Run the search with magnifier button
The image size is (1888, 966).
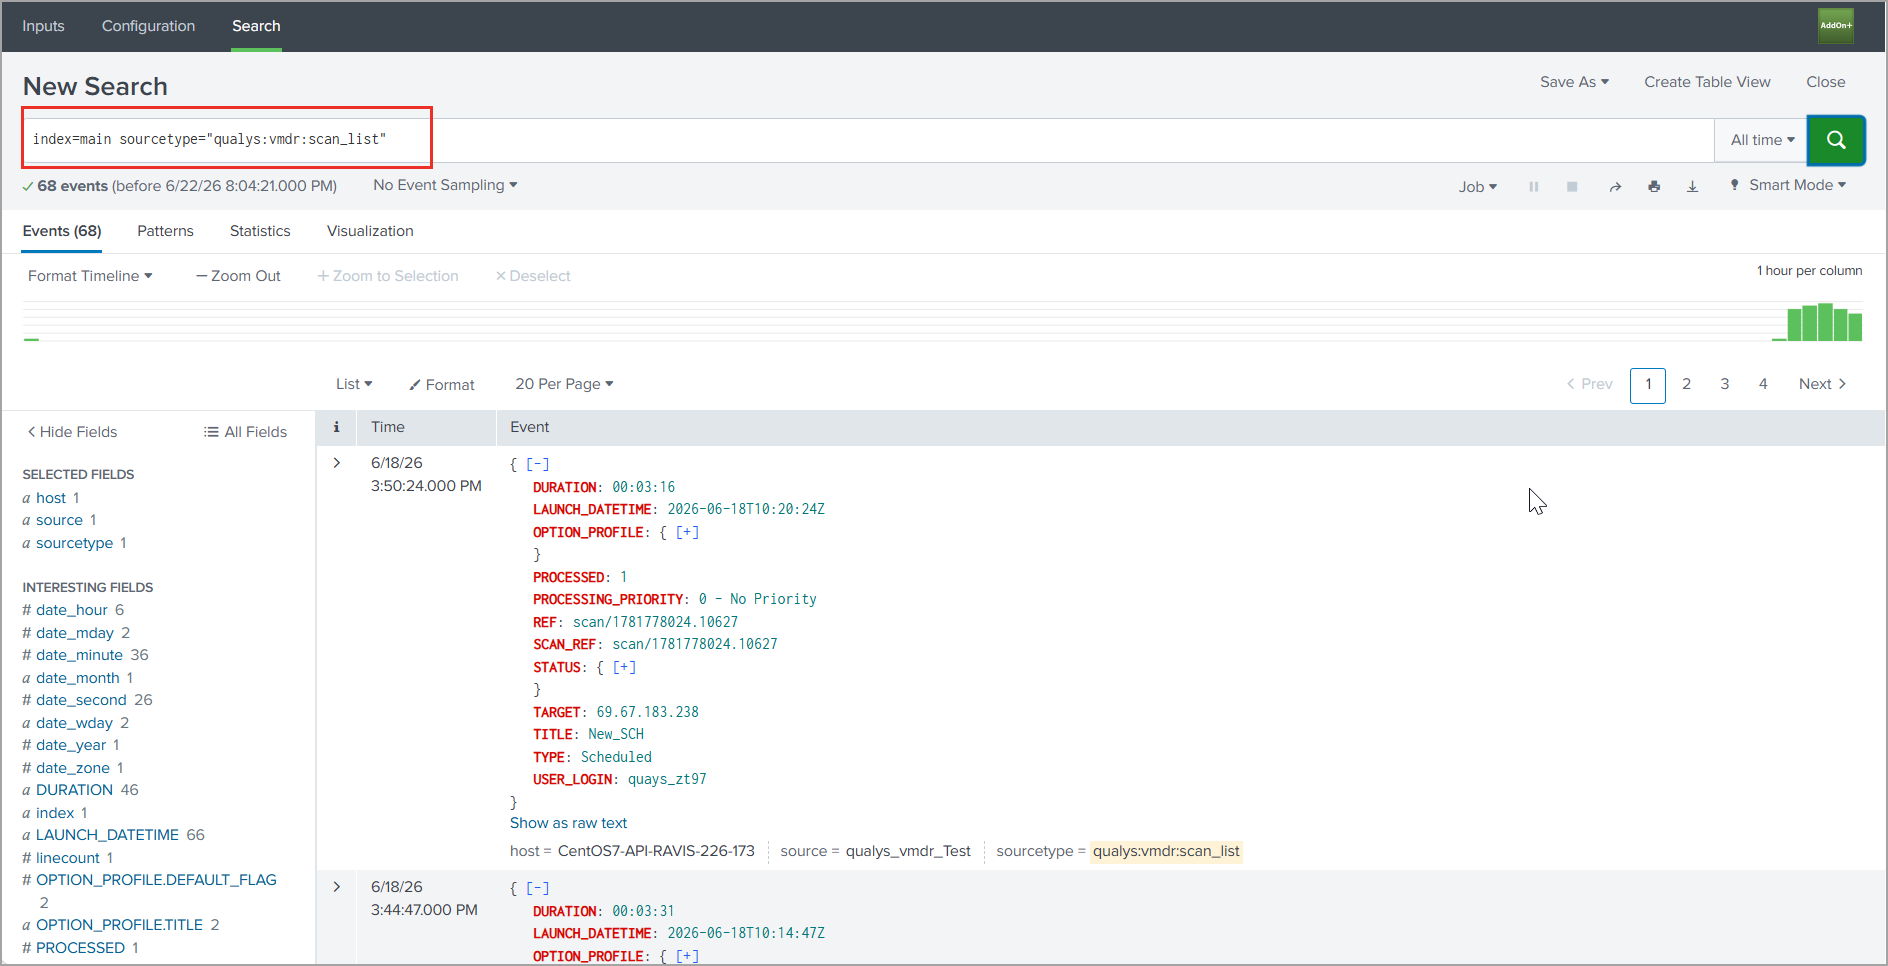coord(1836,140)
